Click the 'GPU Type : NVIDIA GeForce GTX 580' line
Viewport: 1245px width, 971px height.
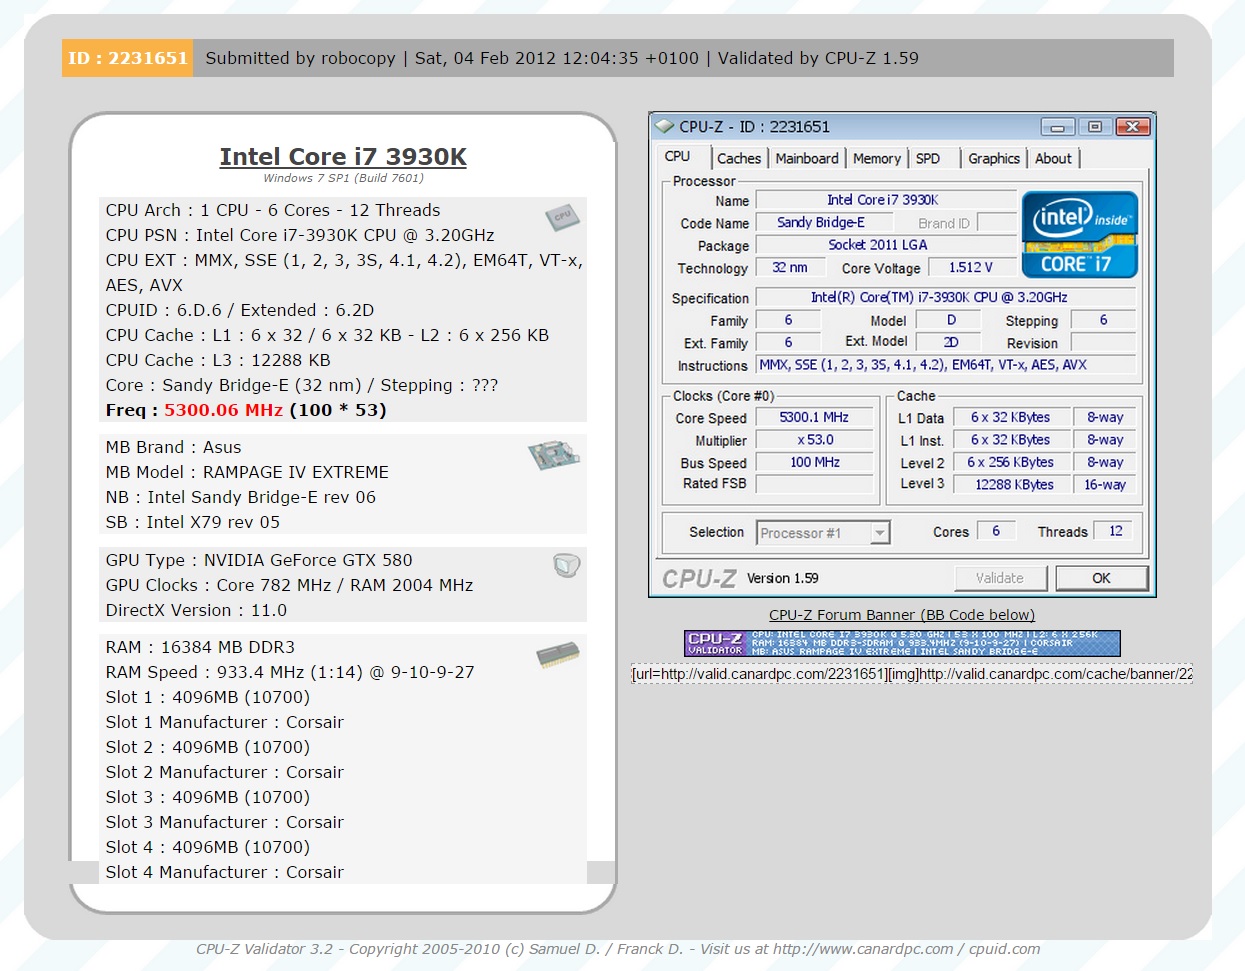pyautogui.click(x=259, y=560)
